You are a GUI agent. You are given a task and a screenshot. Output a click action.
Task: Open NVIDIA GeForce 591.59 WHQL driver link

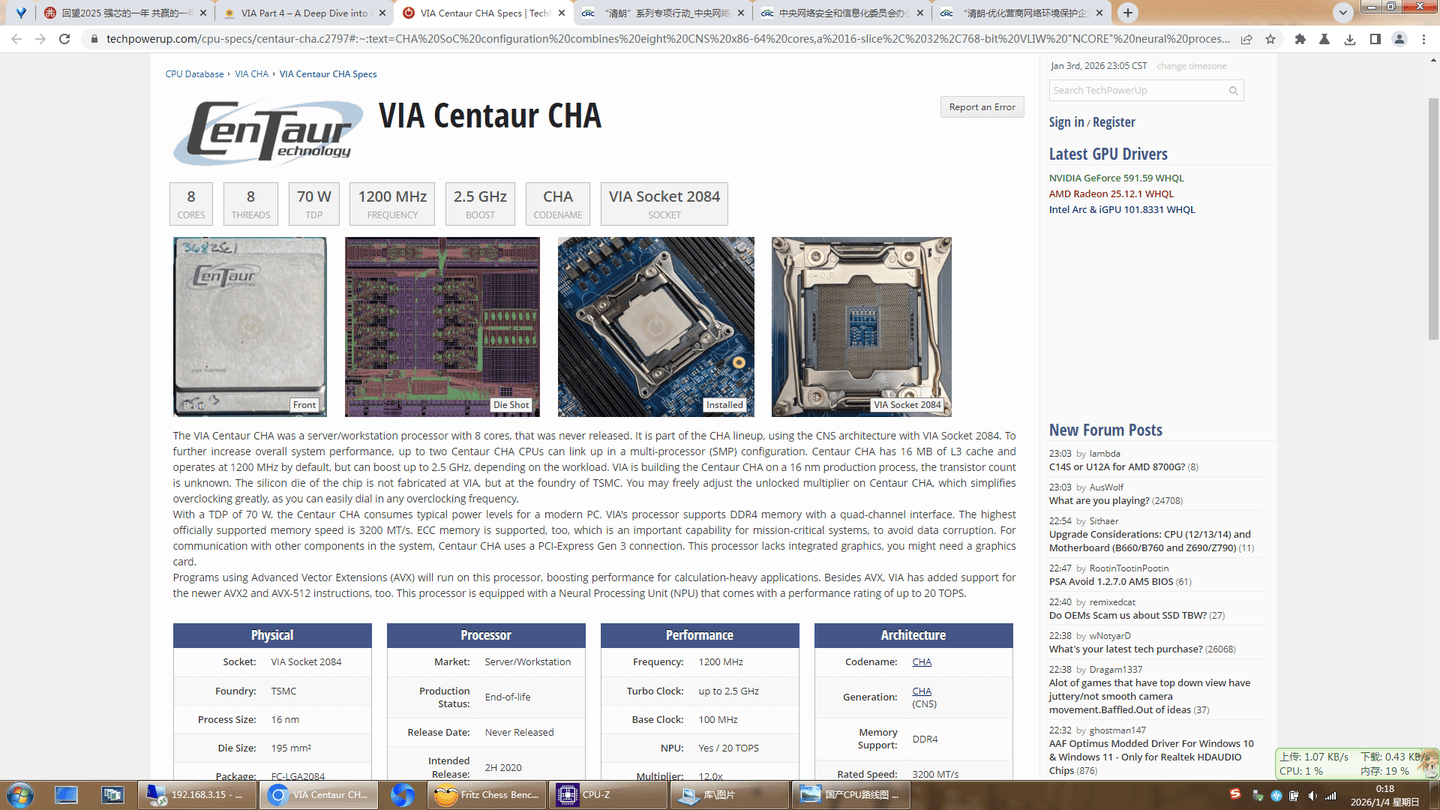coord(1116,178)
